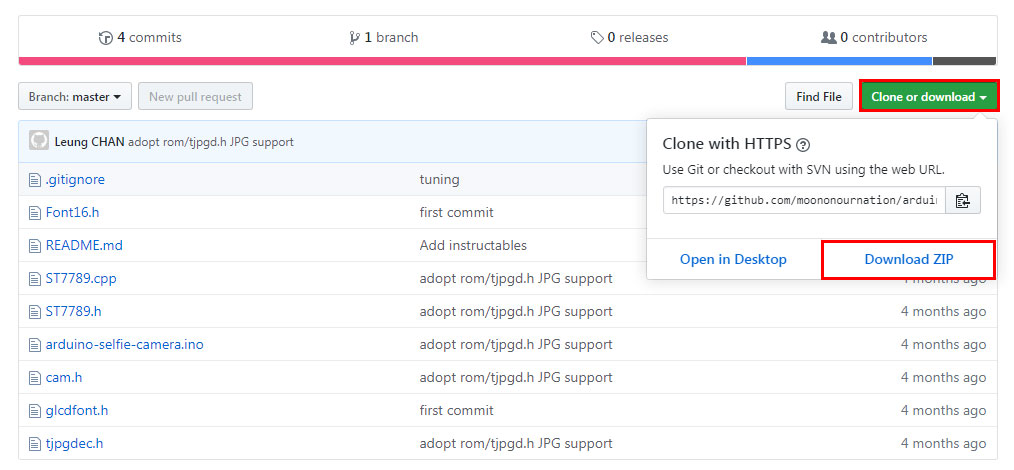The height and width of the screenshot is (470, 1014).
Task: Collapse the Clone or download dropdown
Action: pyautogui.click(x=929, y=97)
